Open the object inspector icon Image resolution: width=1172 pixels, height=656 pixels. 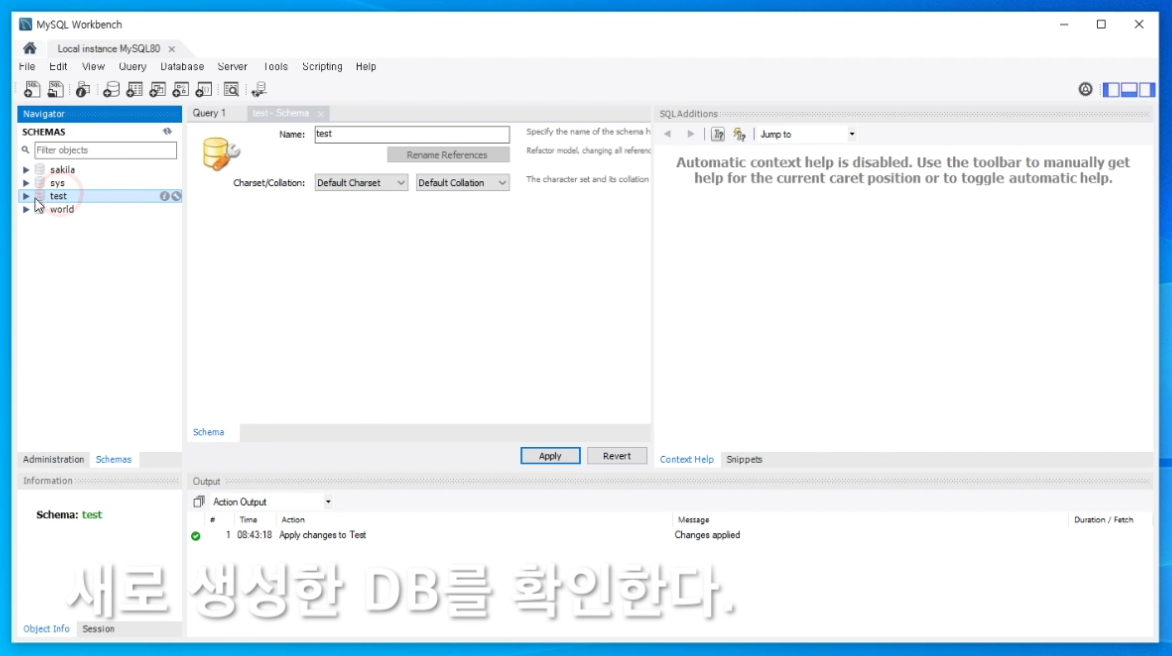82,90
